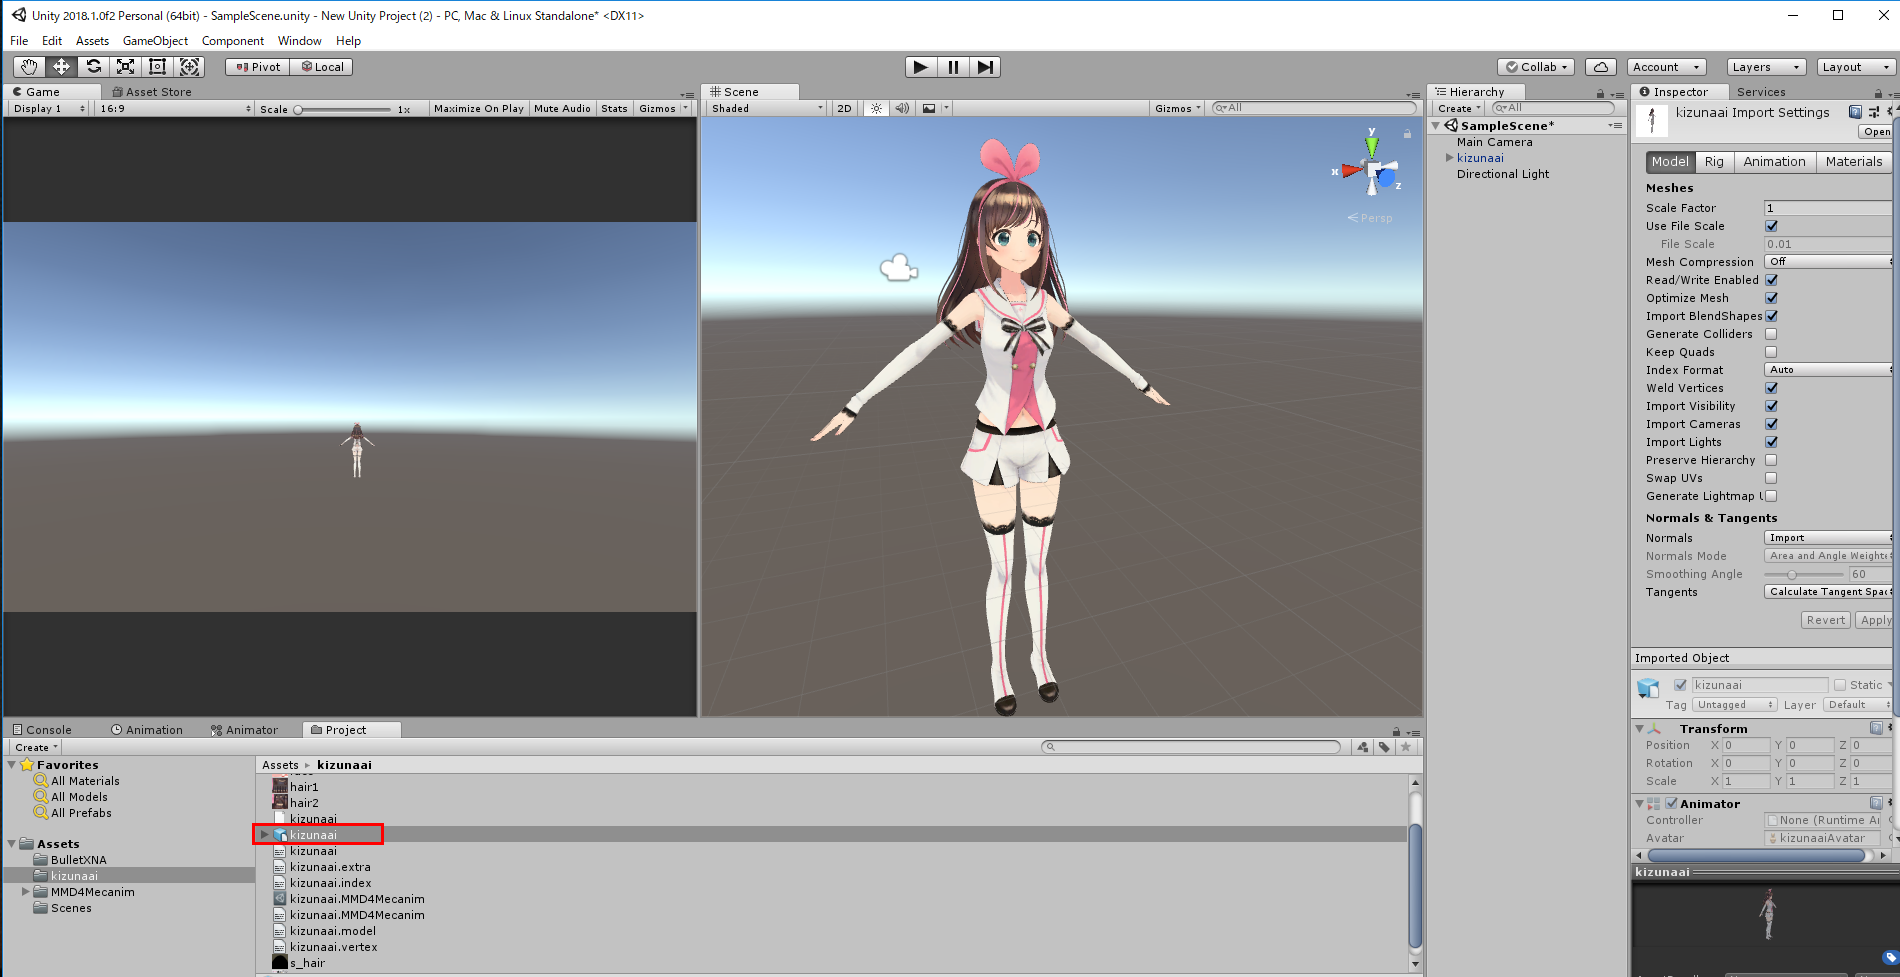
Task: Start Play mode
Action: point(921,67)
